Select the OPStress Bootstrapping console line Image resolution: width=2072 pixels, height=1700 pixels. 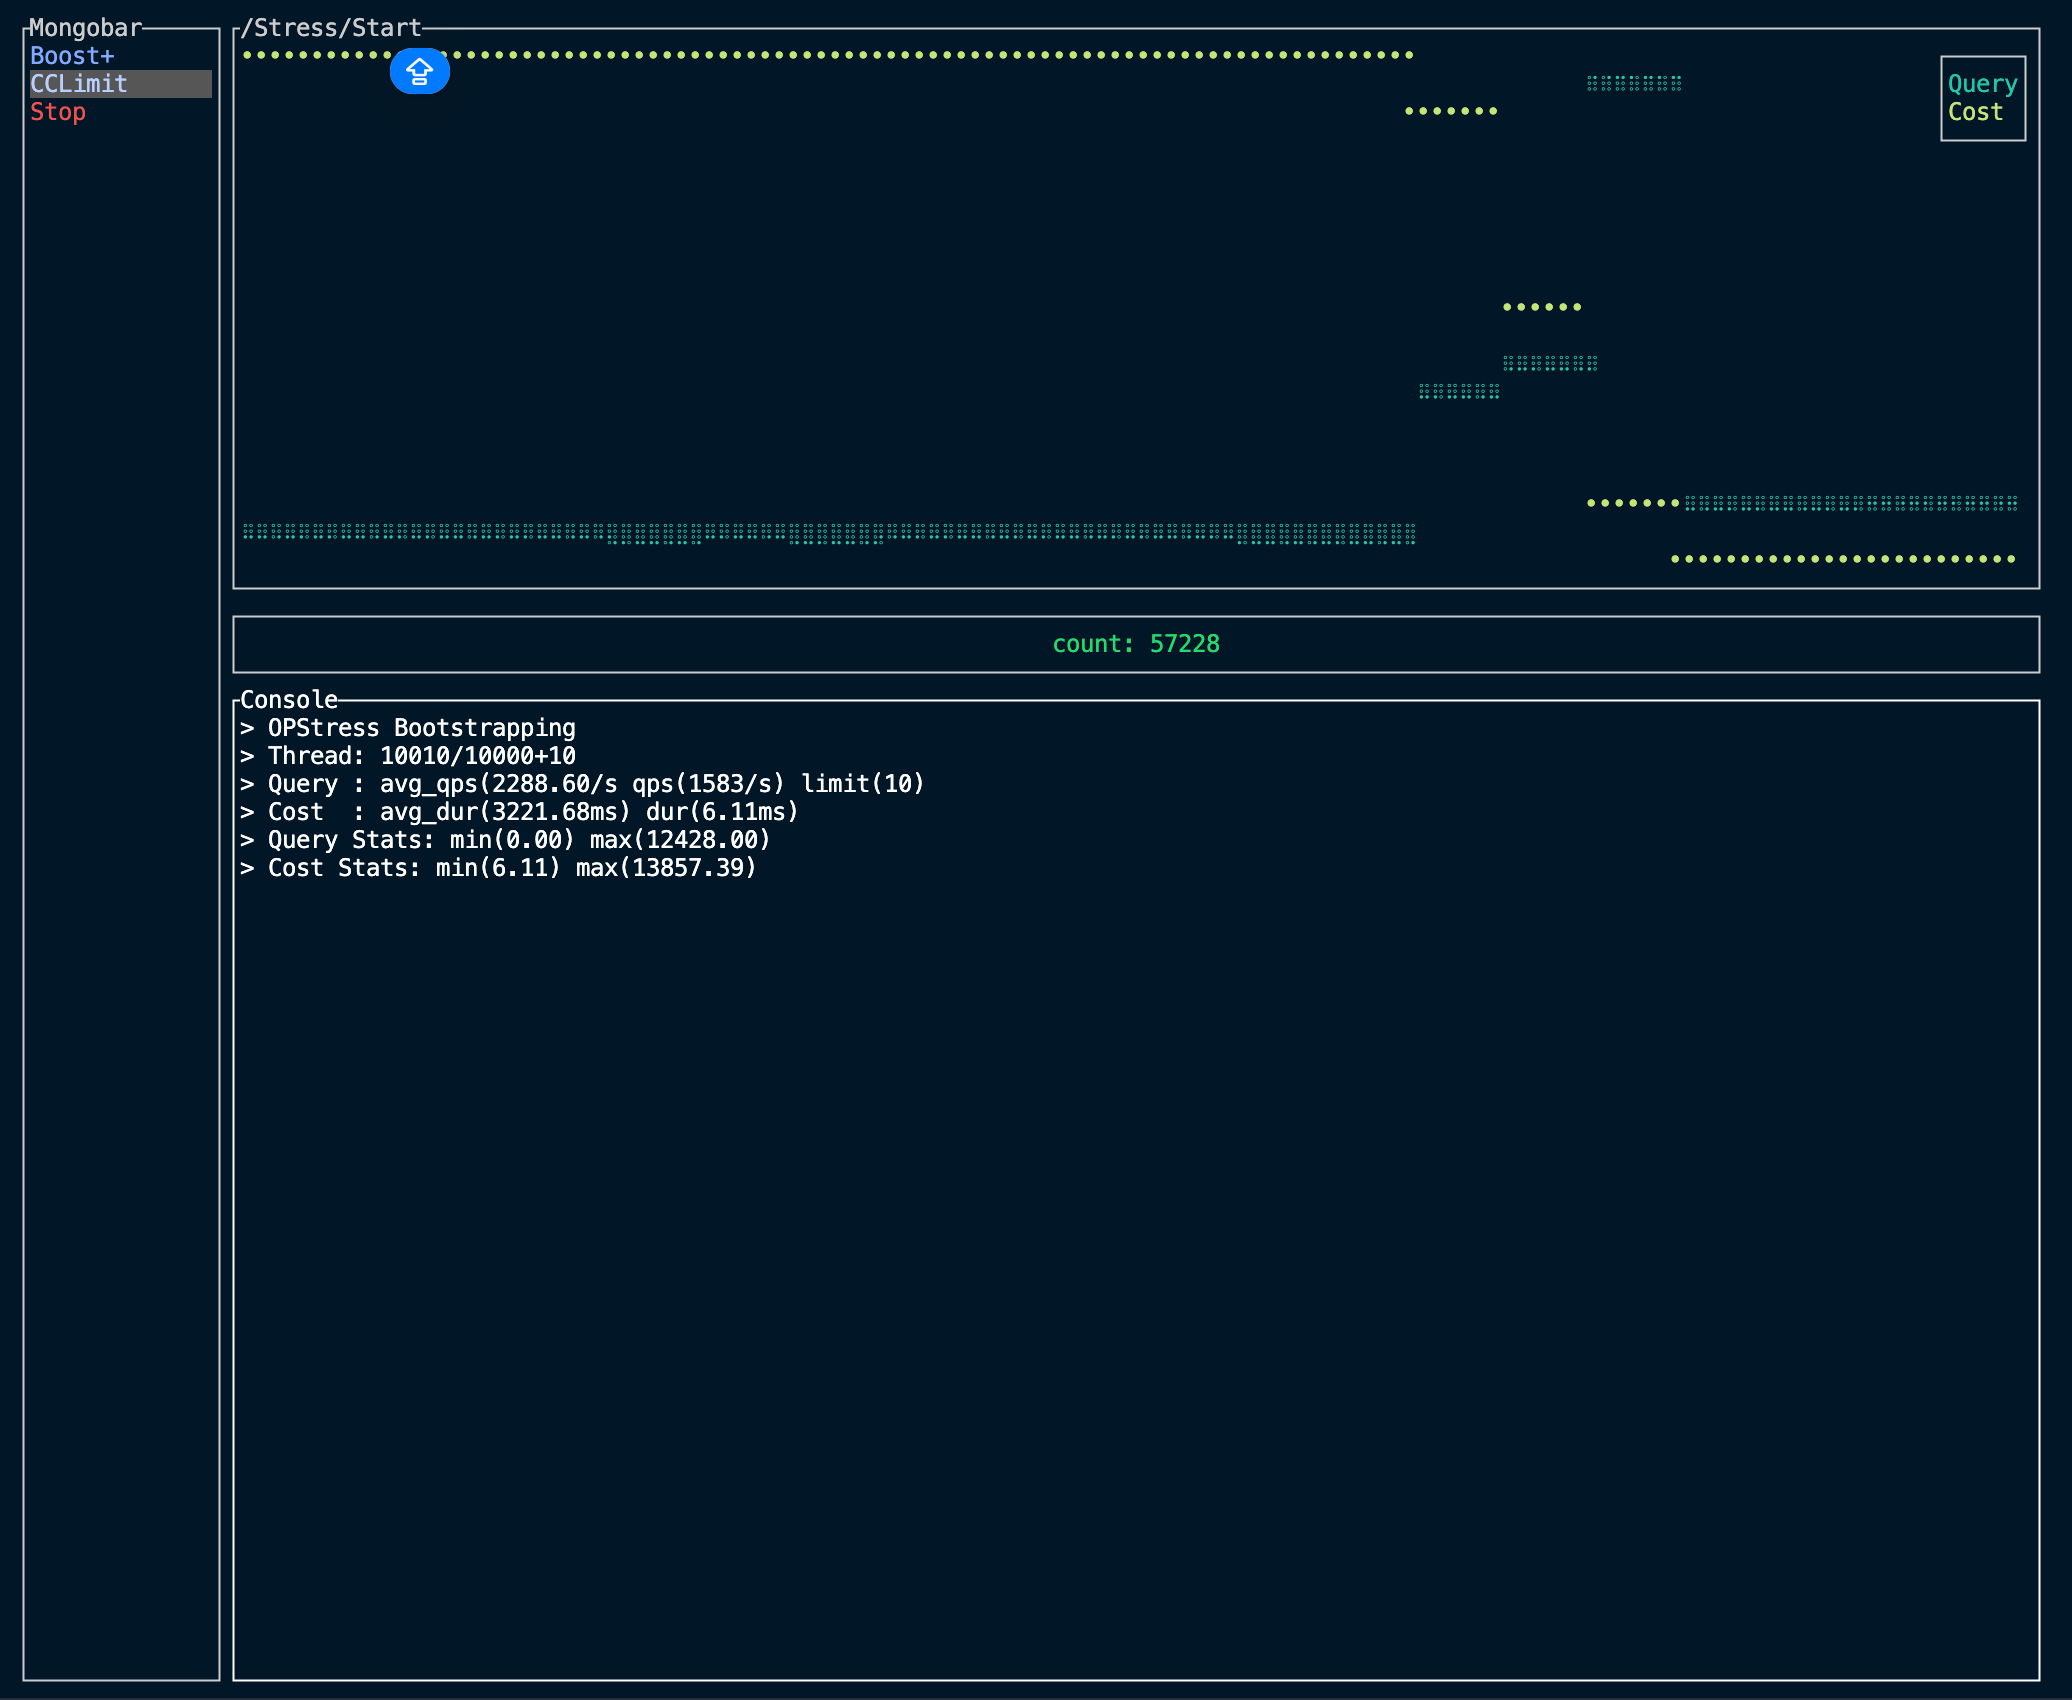(x=408, y=728)
